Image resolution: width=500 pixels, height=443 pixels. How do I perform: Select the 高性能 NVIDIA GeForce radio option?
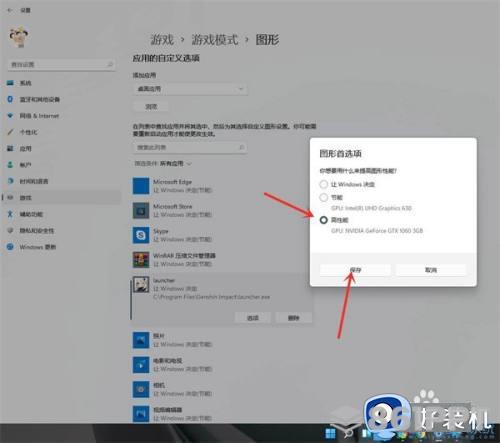[x=324, y=220]
